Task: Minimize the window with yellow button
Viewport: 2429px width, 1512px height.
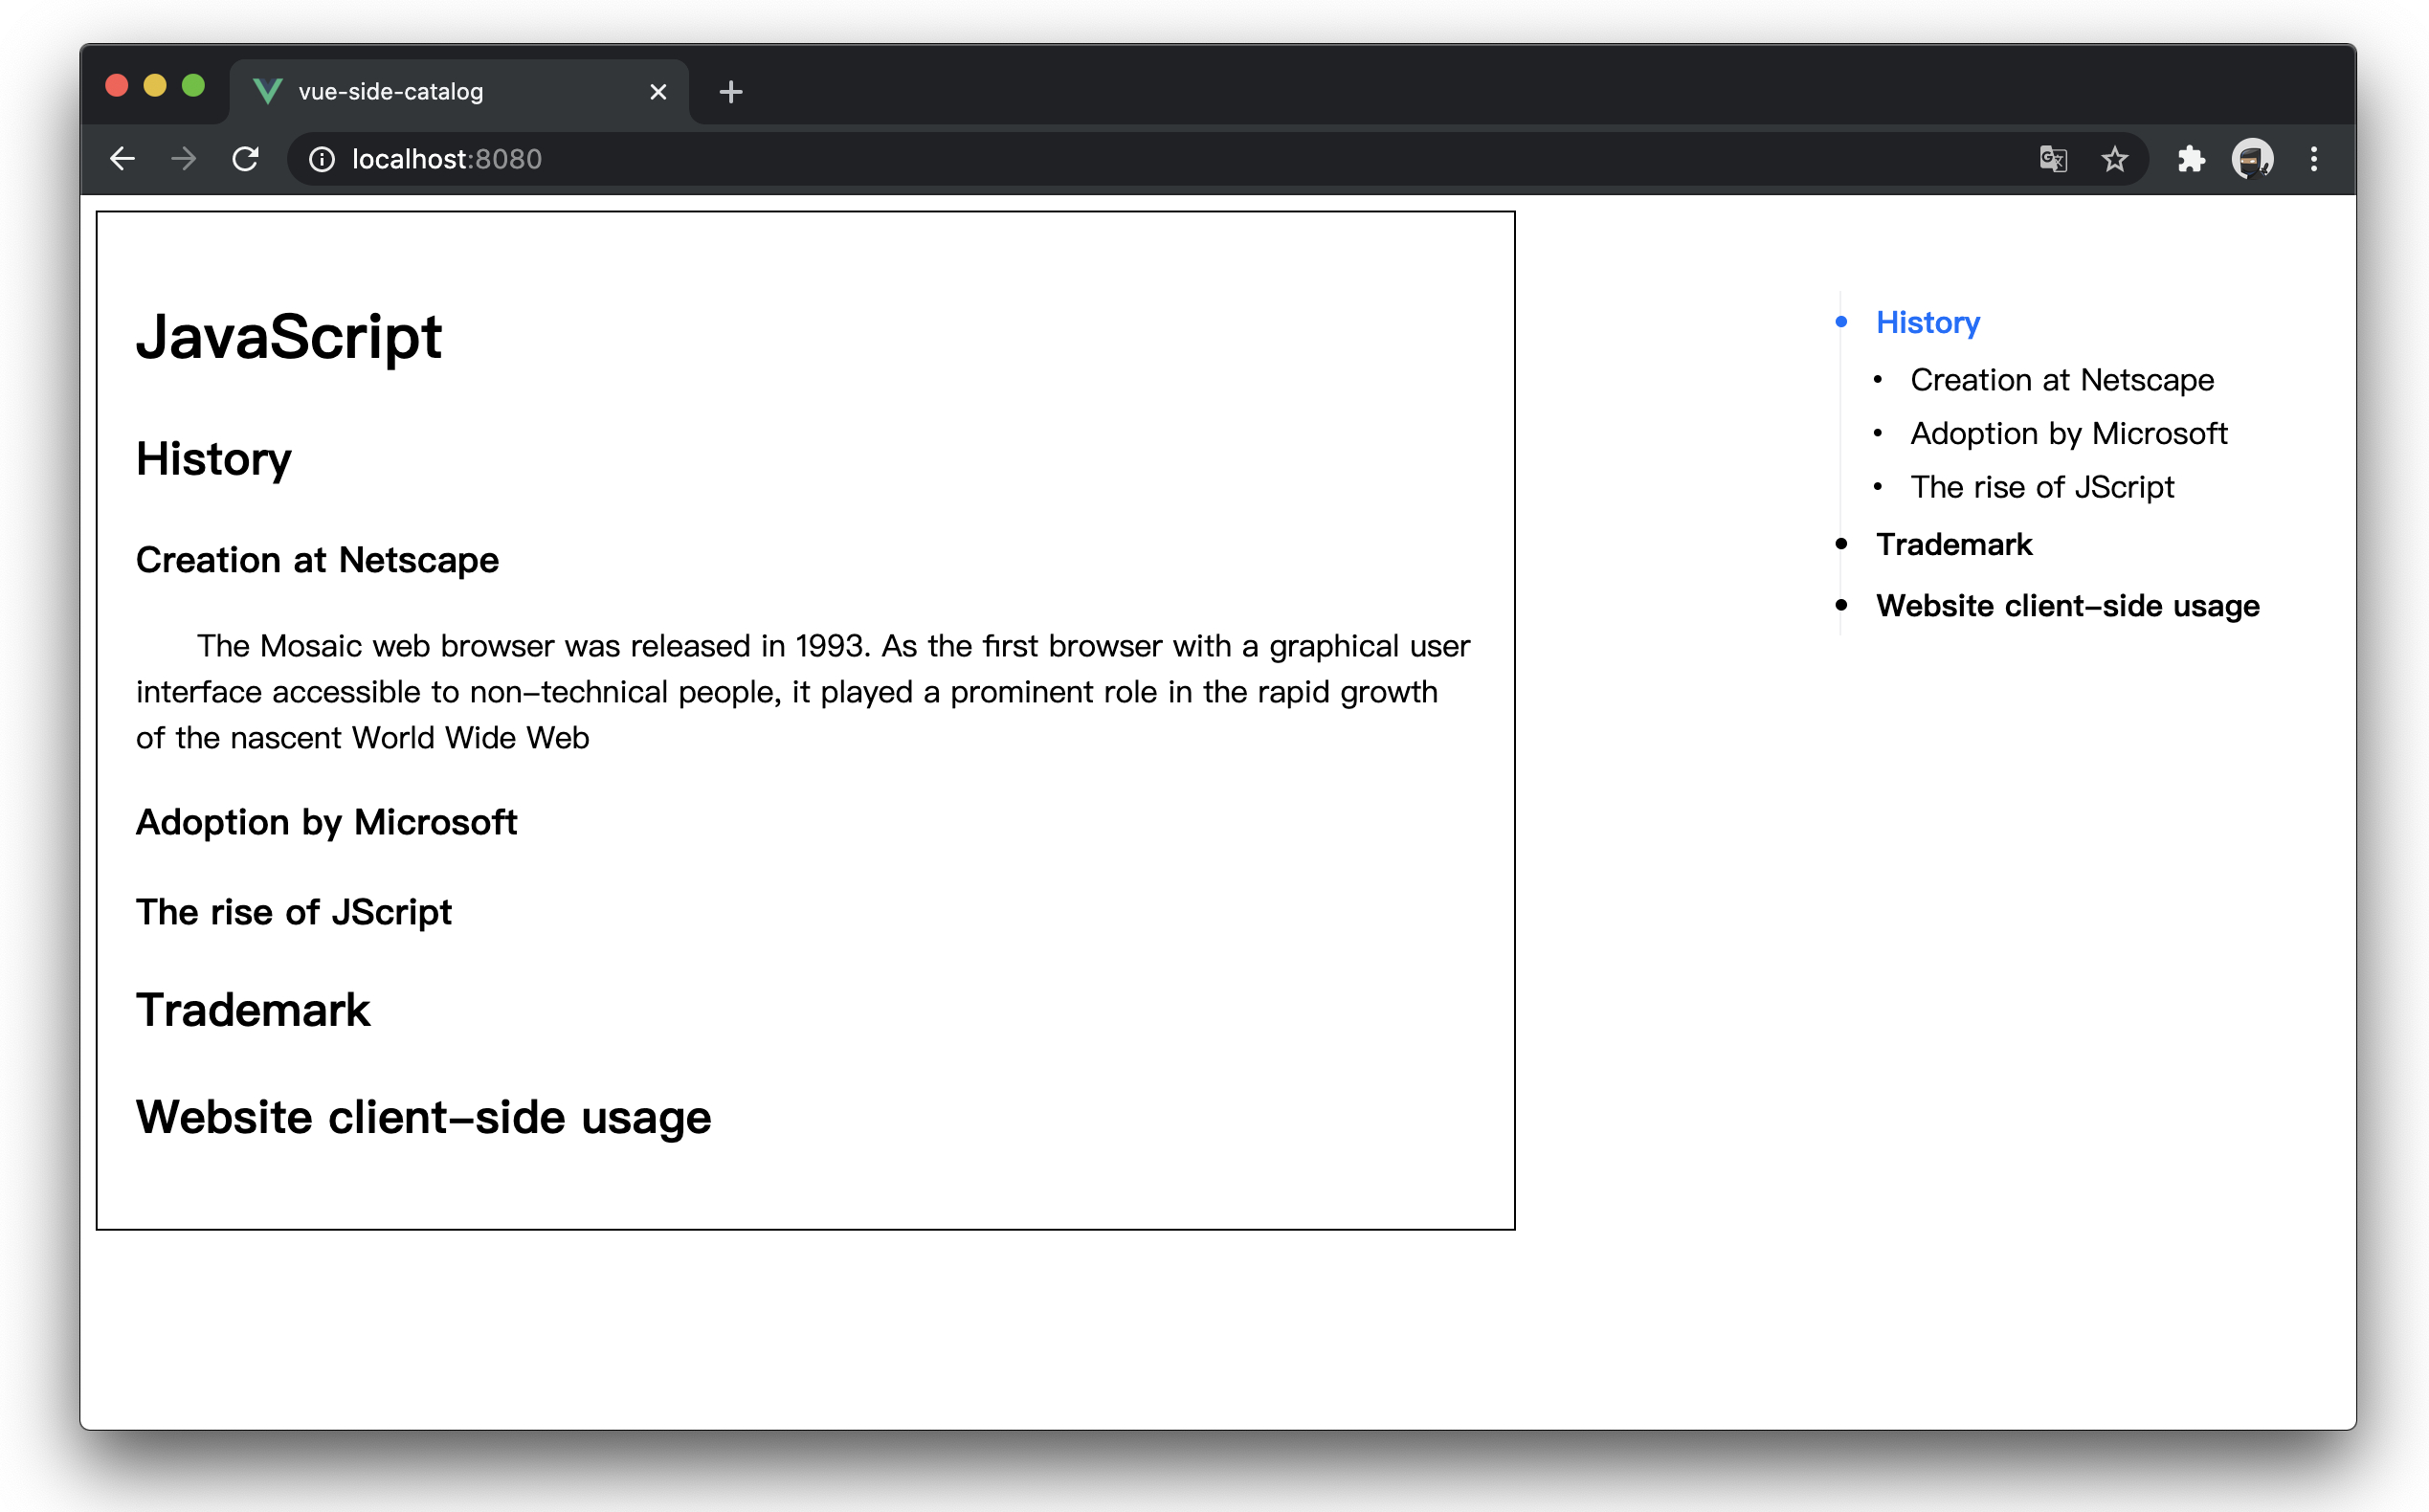Action: 155,86
